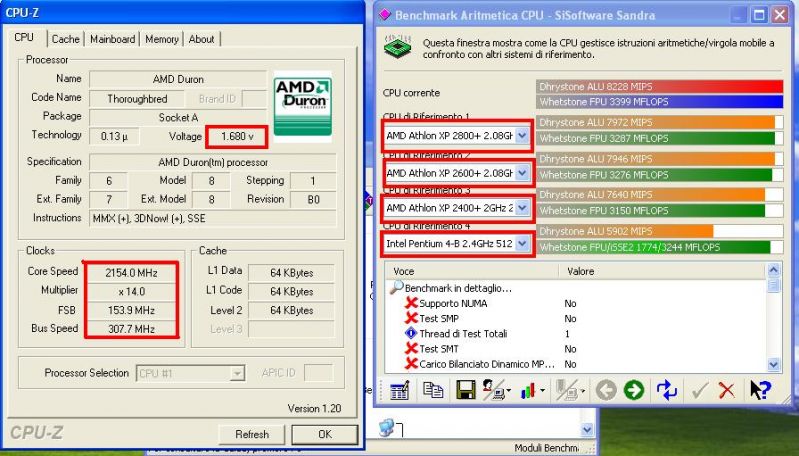Switch to the CPU tab in CPU-Z
This screenshot has width=799, height=456.
(24, 38)
